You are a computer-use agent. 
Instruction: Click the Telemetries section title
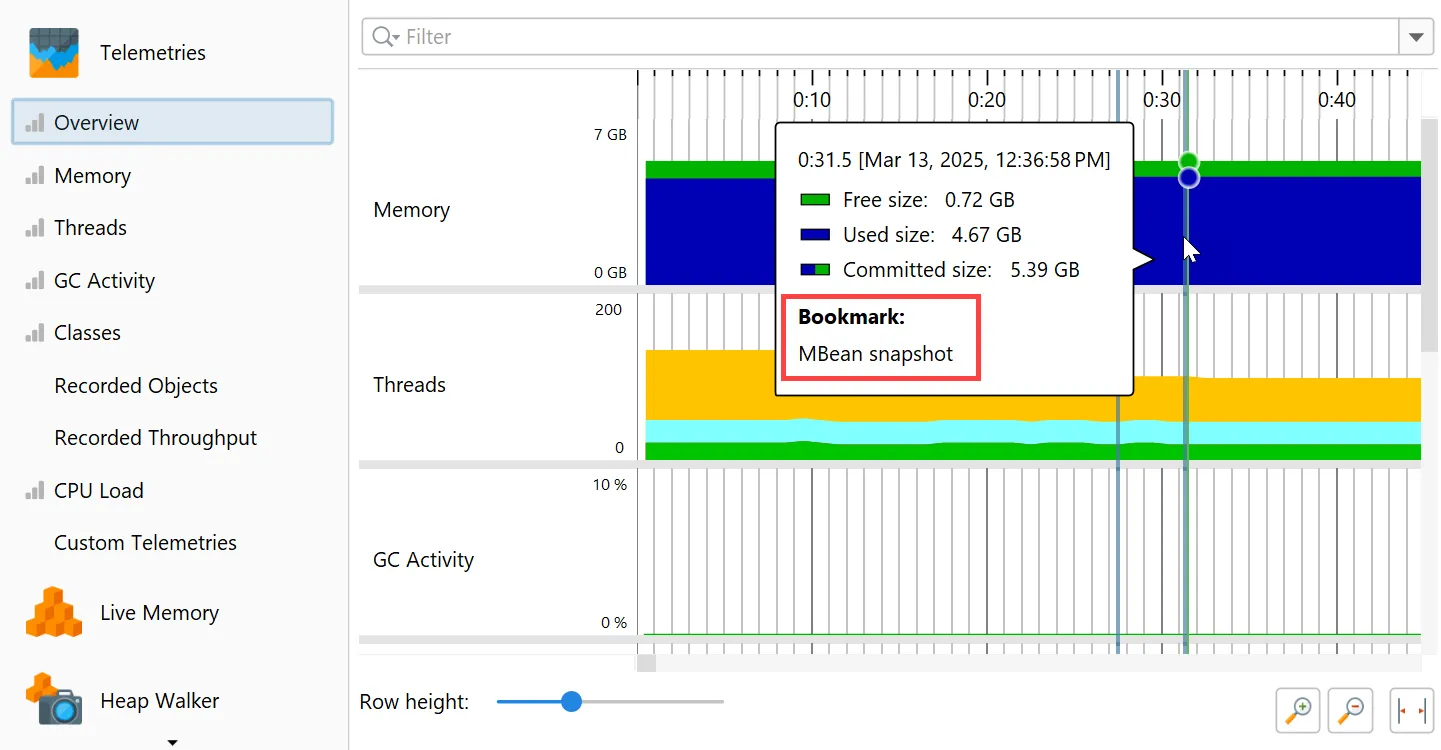(153, 53)
